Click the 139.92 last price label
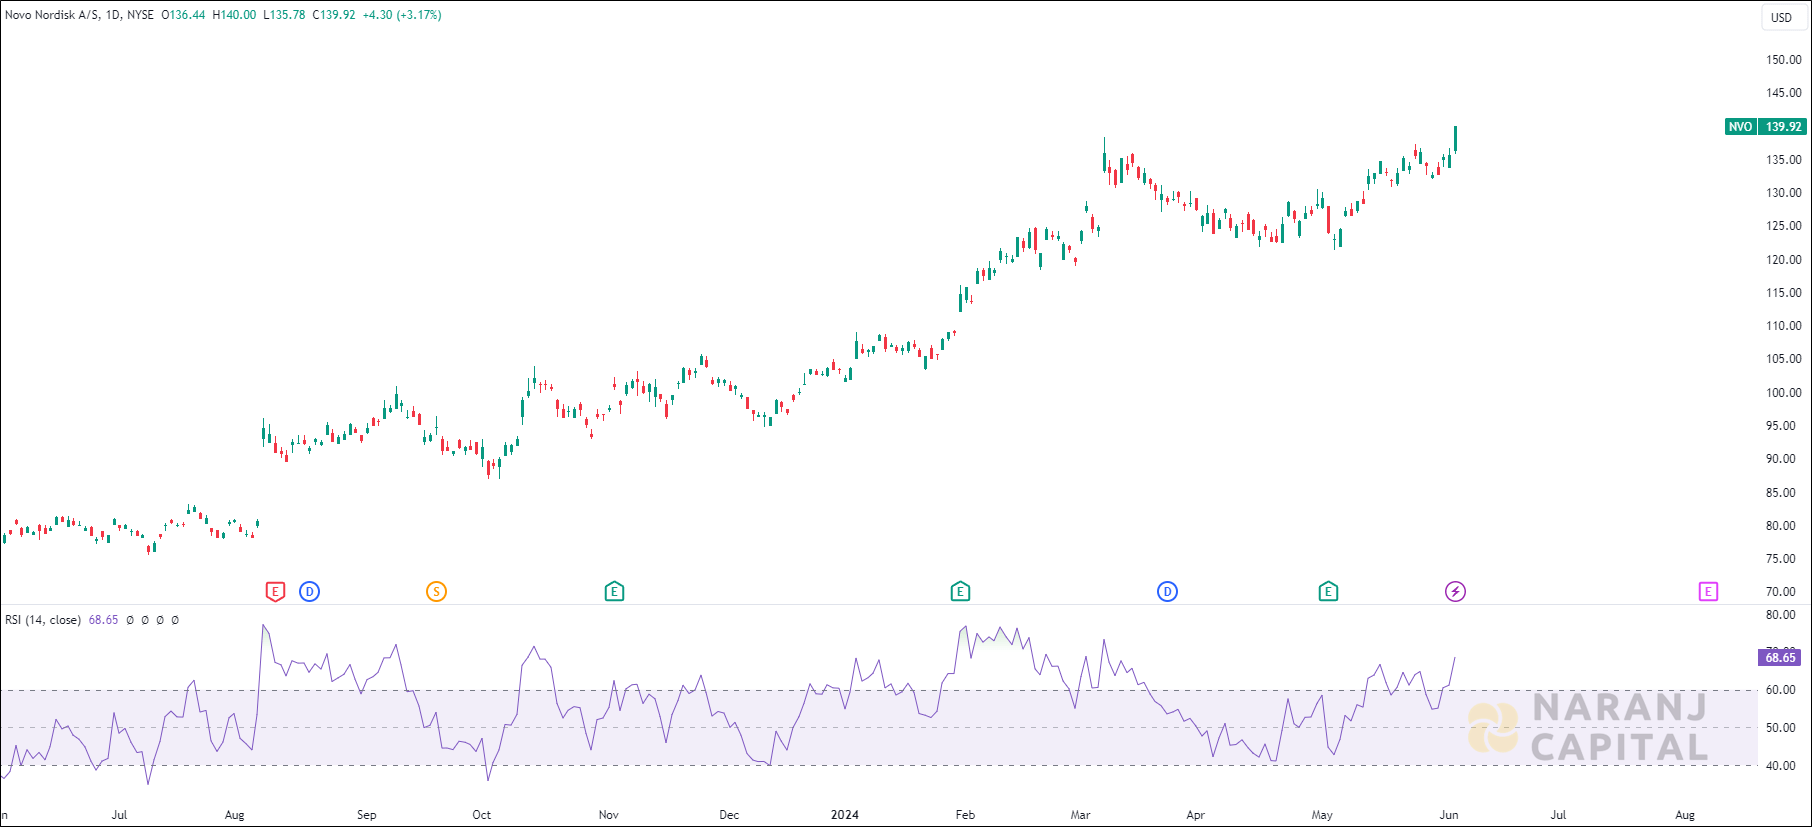 1783,127
